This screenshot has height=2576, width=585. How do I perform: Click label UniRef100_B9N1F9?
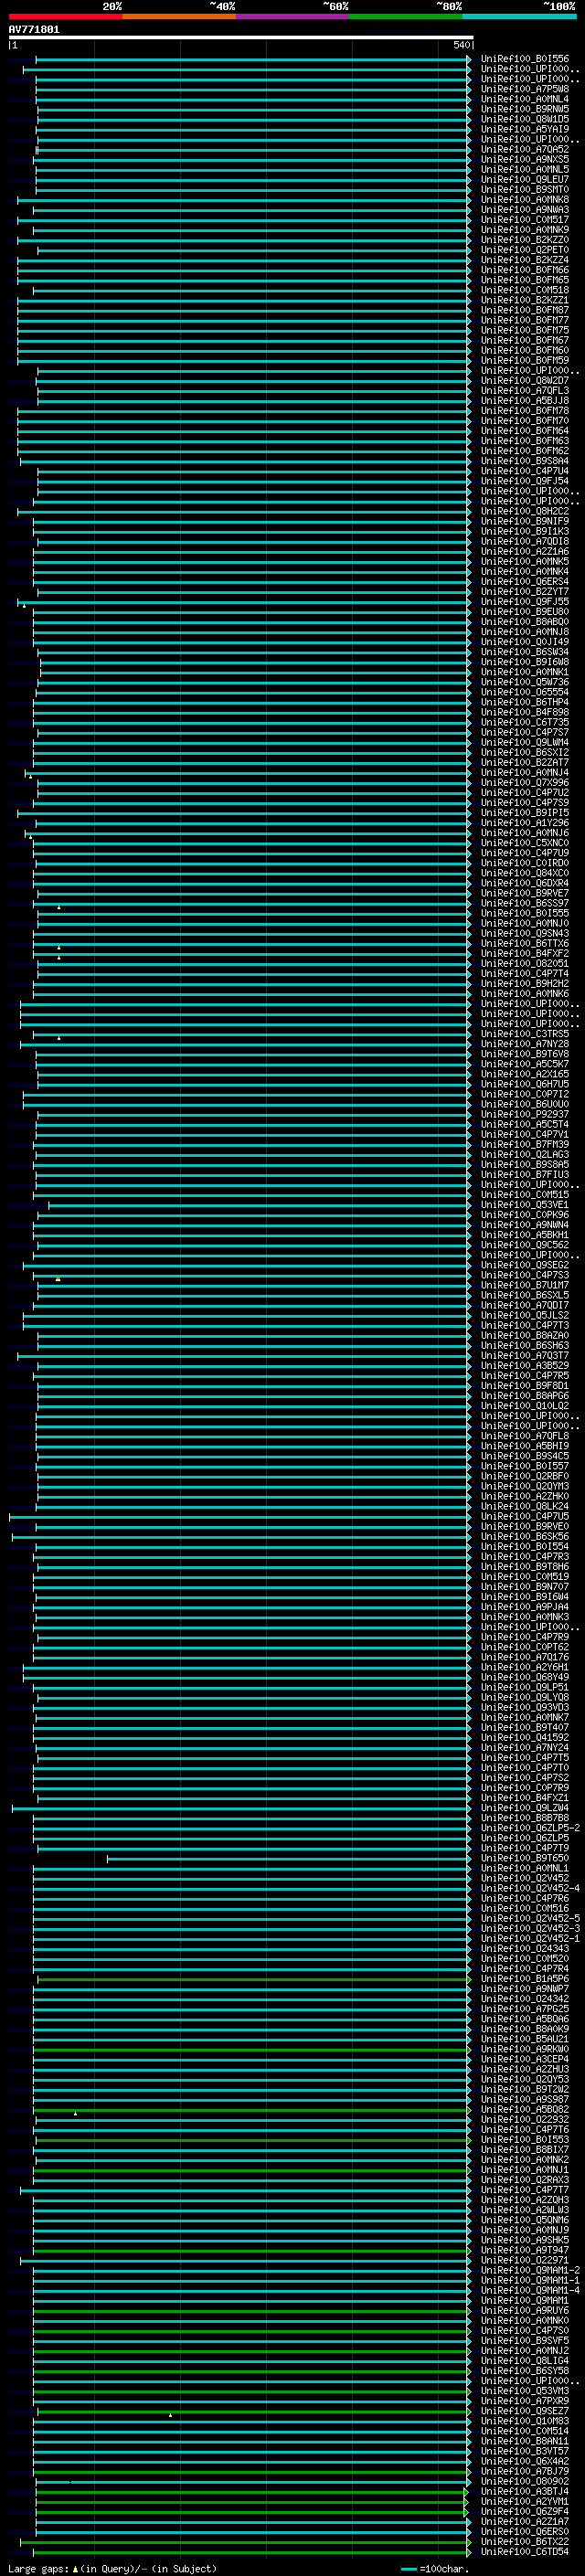(x=524, y=522)
